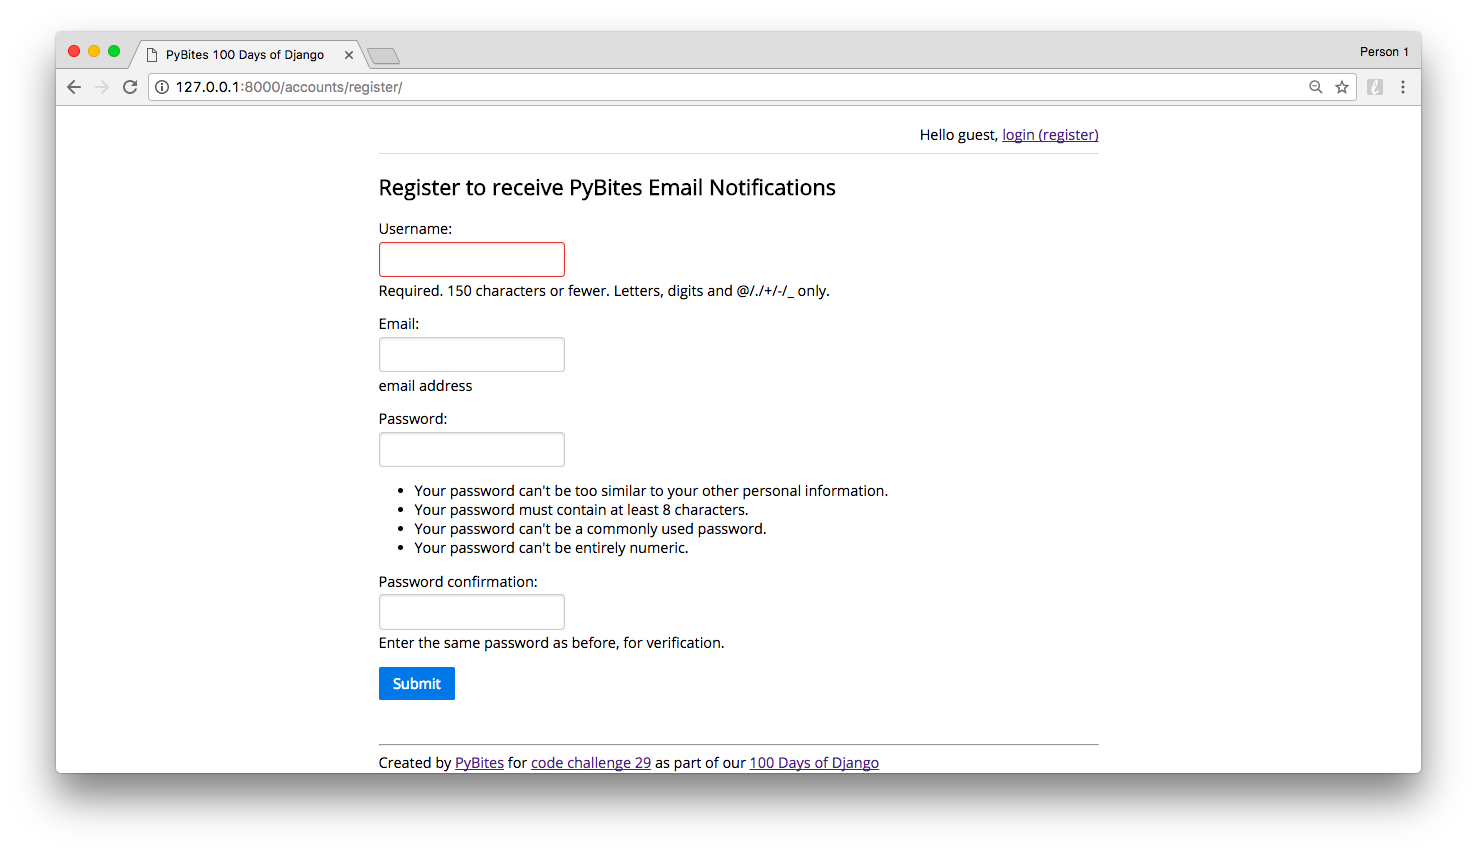
Task: Click the Person 1 profile name
Action: point(1384,51)
